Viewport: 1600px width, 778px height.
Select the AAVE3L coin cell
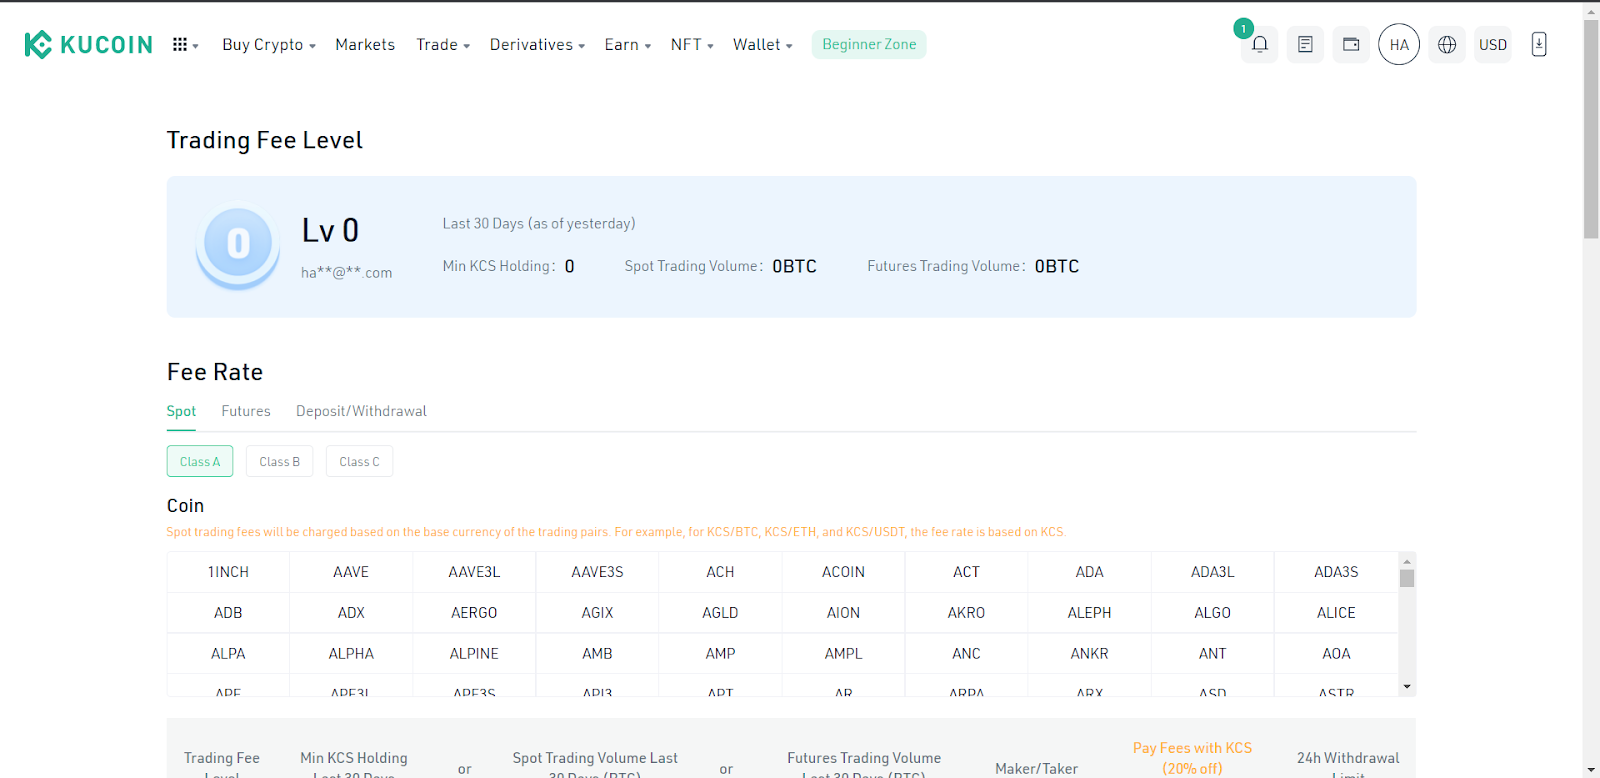tap(474, 572)
